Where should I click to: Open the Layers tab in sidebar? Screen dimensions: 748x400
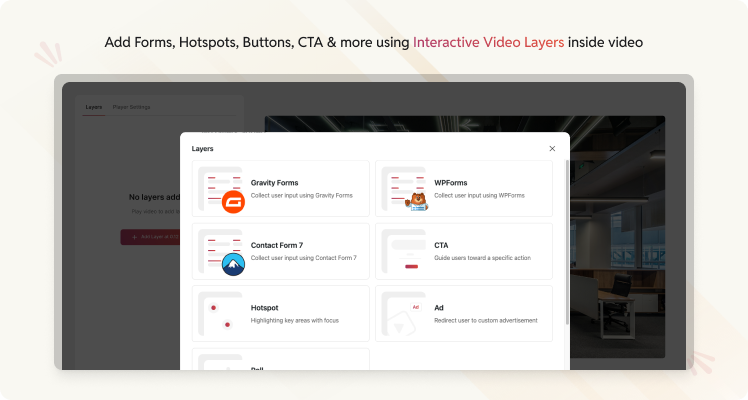coord(93,107)
